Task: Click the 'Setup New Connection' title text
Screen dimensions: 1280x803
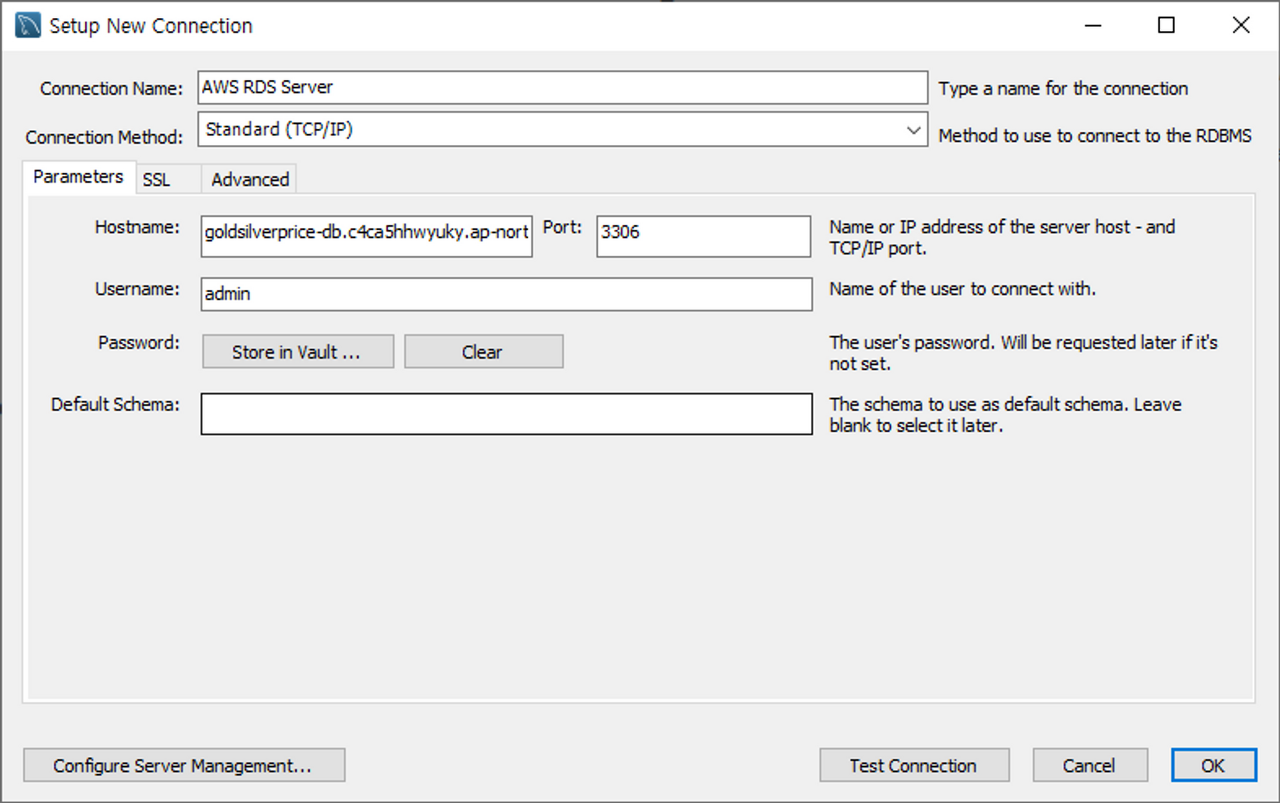Action: (151, 26)
